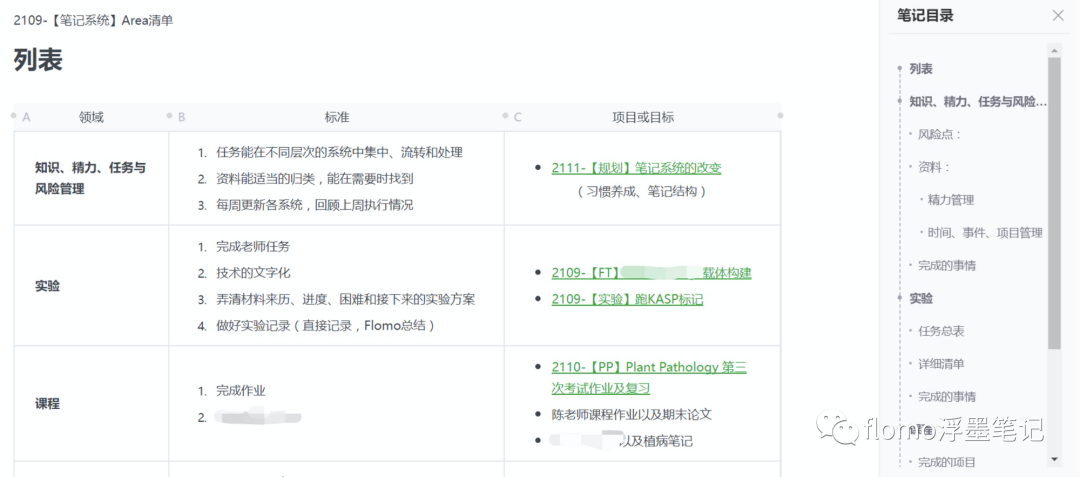Click the 实验 row label cell
This screenshot has width=1080, height=477.
coord(91,286)
